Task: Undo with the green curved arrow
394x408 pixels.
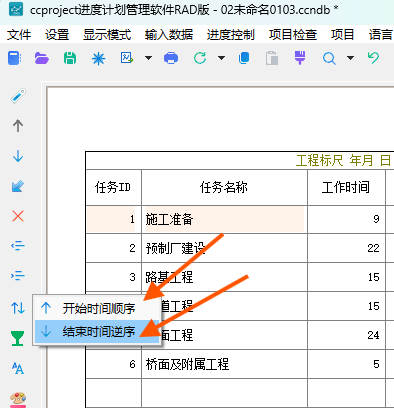Action: (x=373, y=58)
